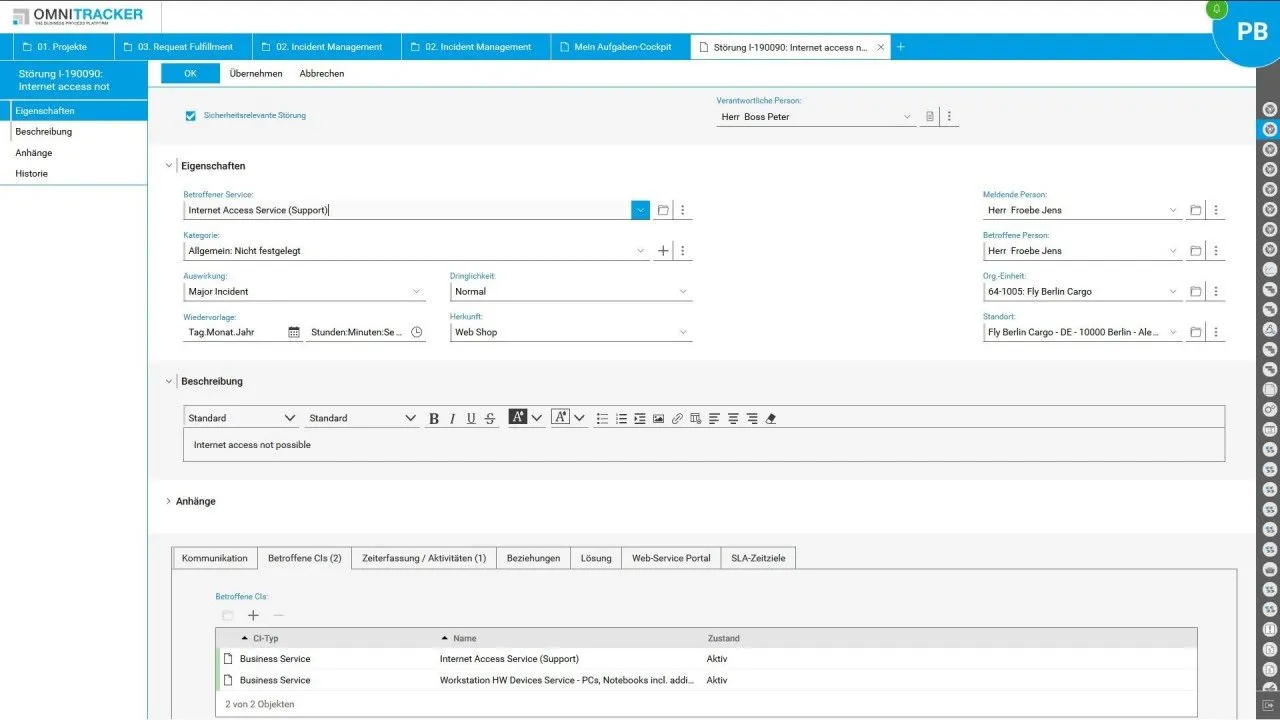This screenshot has width=1280, height=720.
Task: Open the Wiedervorlage clock time picker
Action: point(417,332)
